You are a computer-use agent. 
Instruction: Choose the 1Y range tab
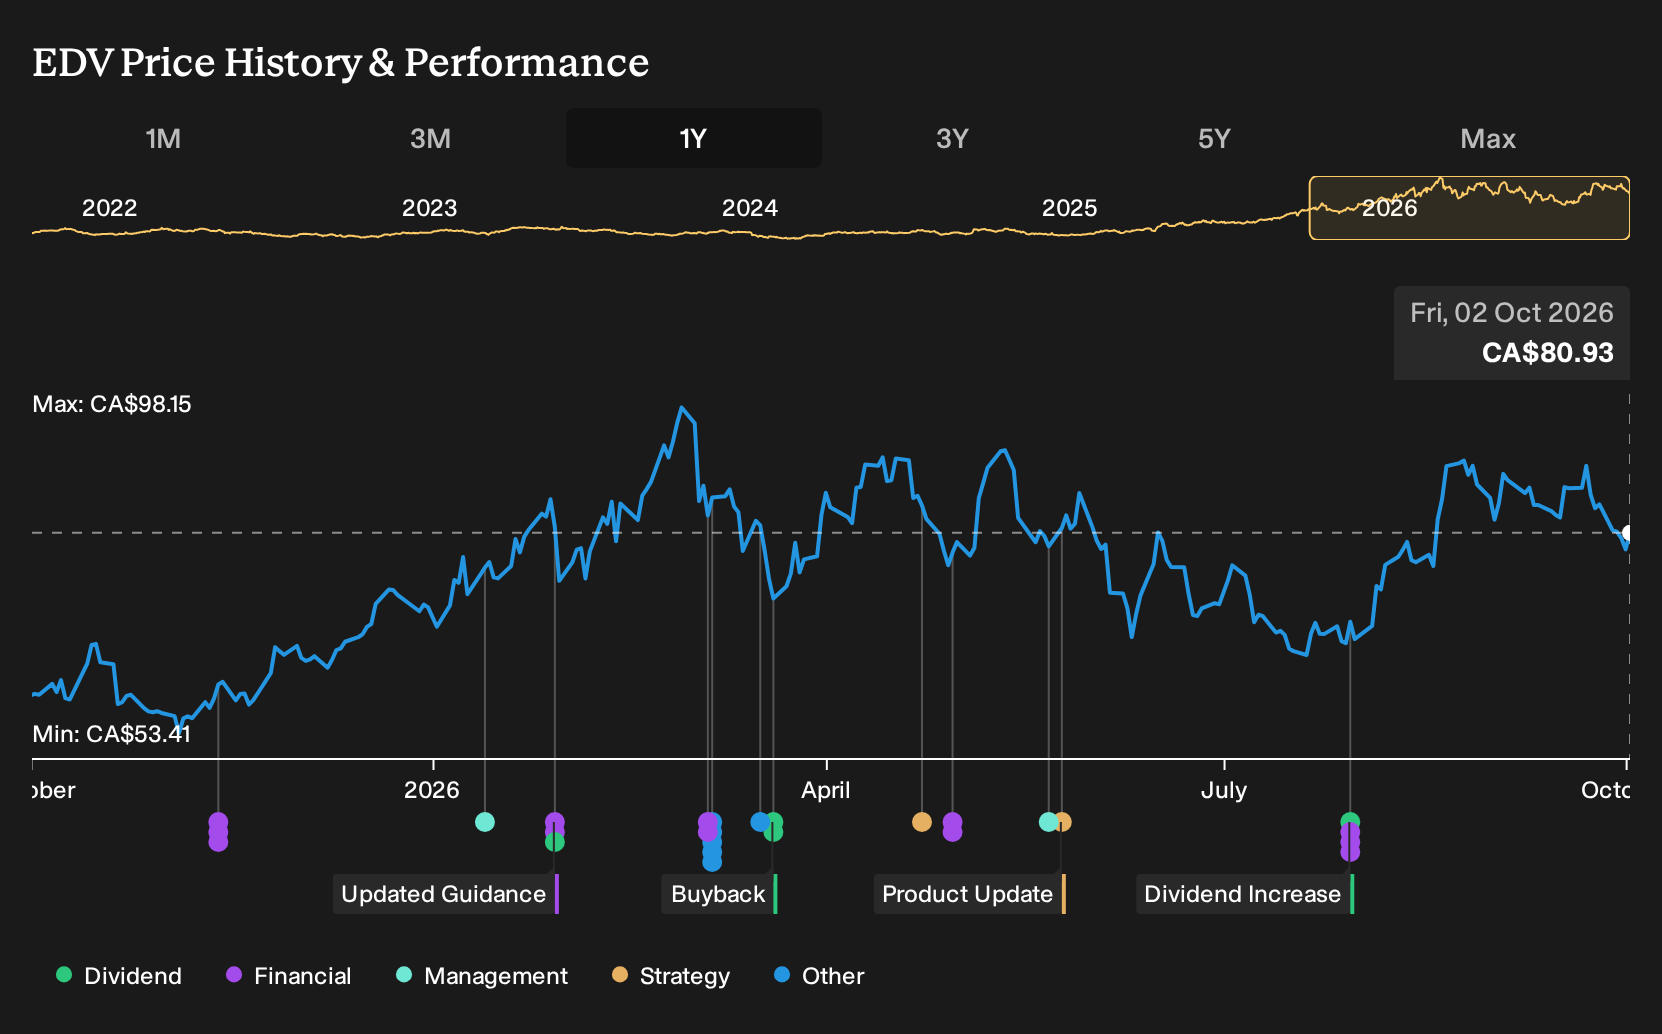click(694, 138)
